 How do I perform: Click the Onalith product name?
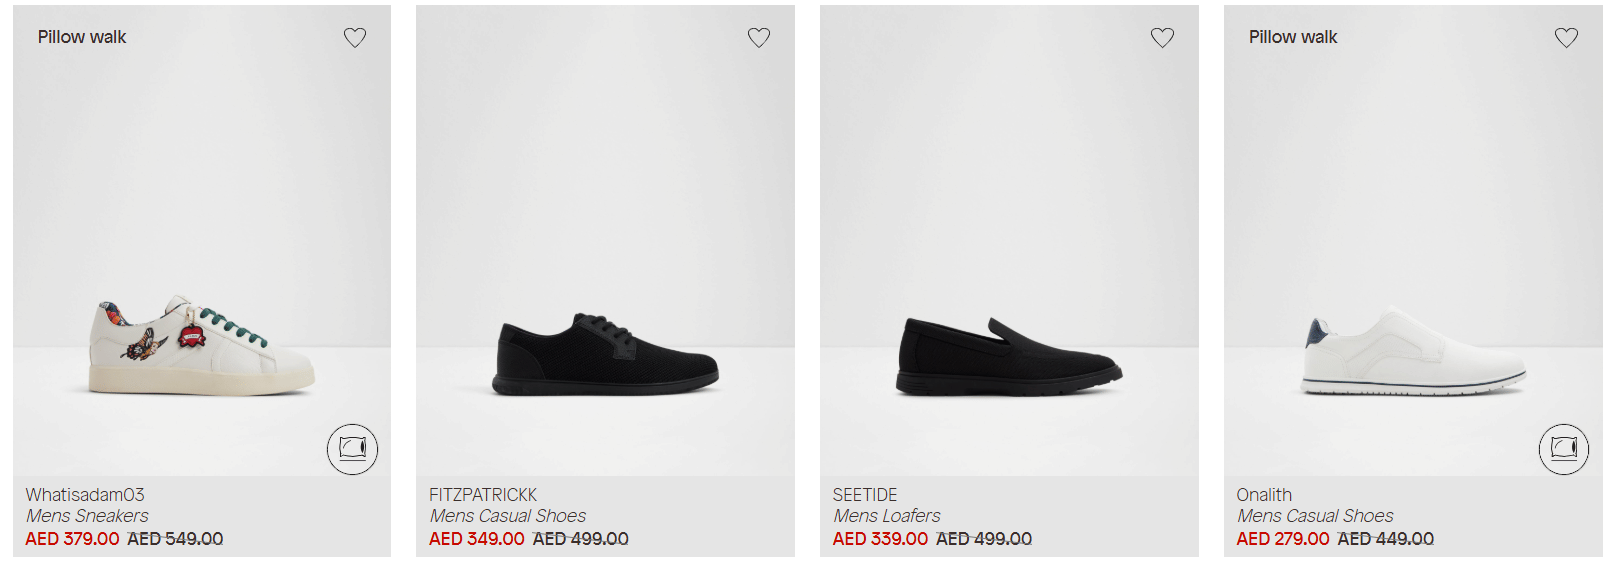(x=1264, y=495)
